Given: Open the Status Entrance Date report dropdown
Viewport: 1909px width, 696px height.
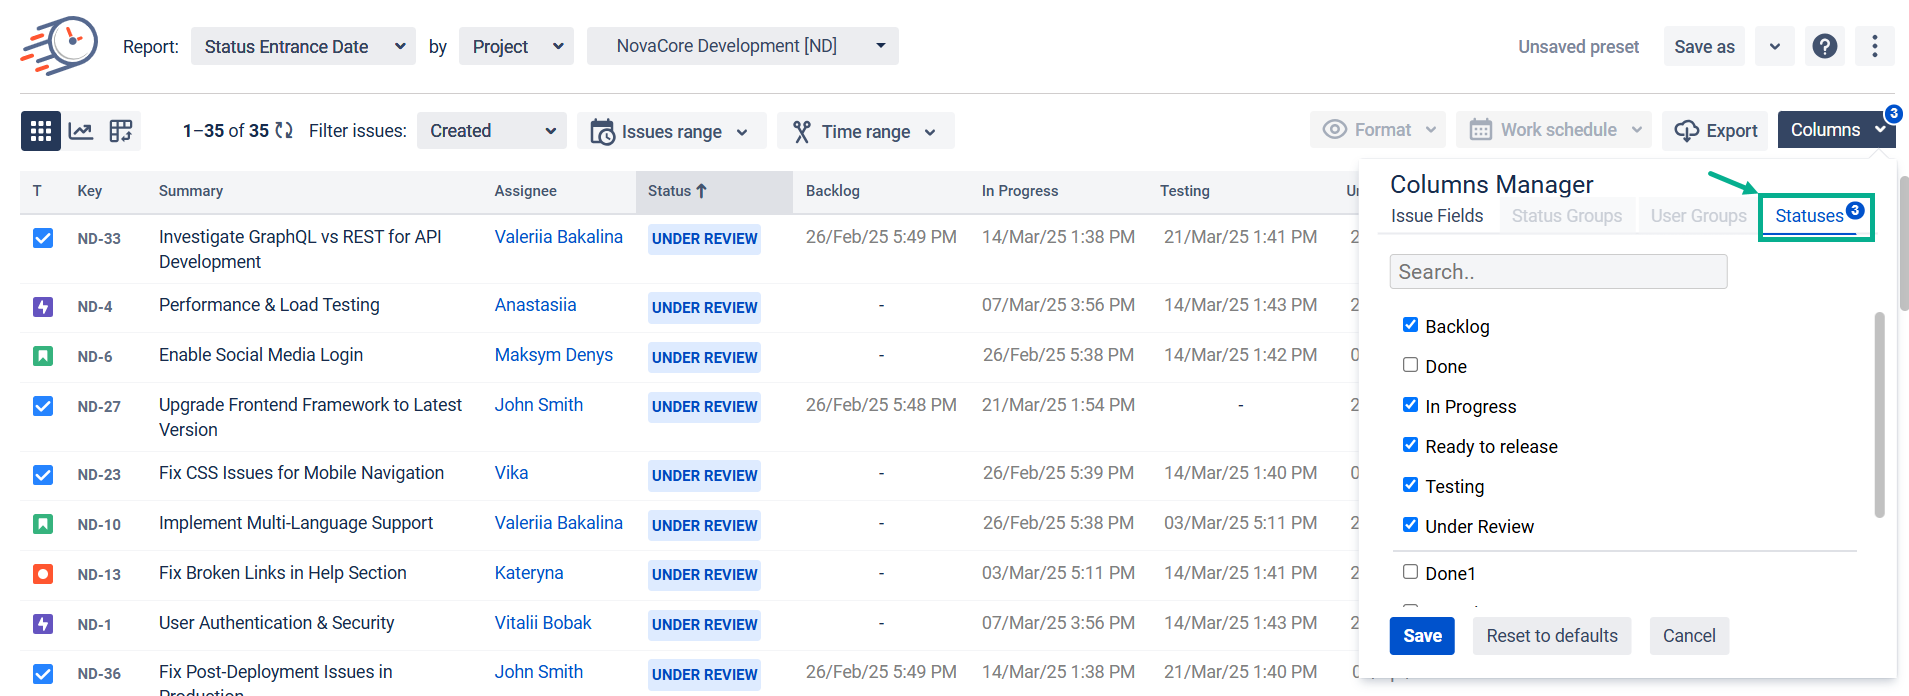Looking at the screenshot, I should coord(303,47).
